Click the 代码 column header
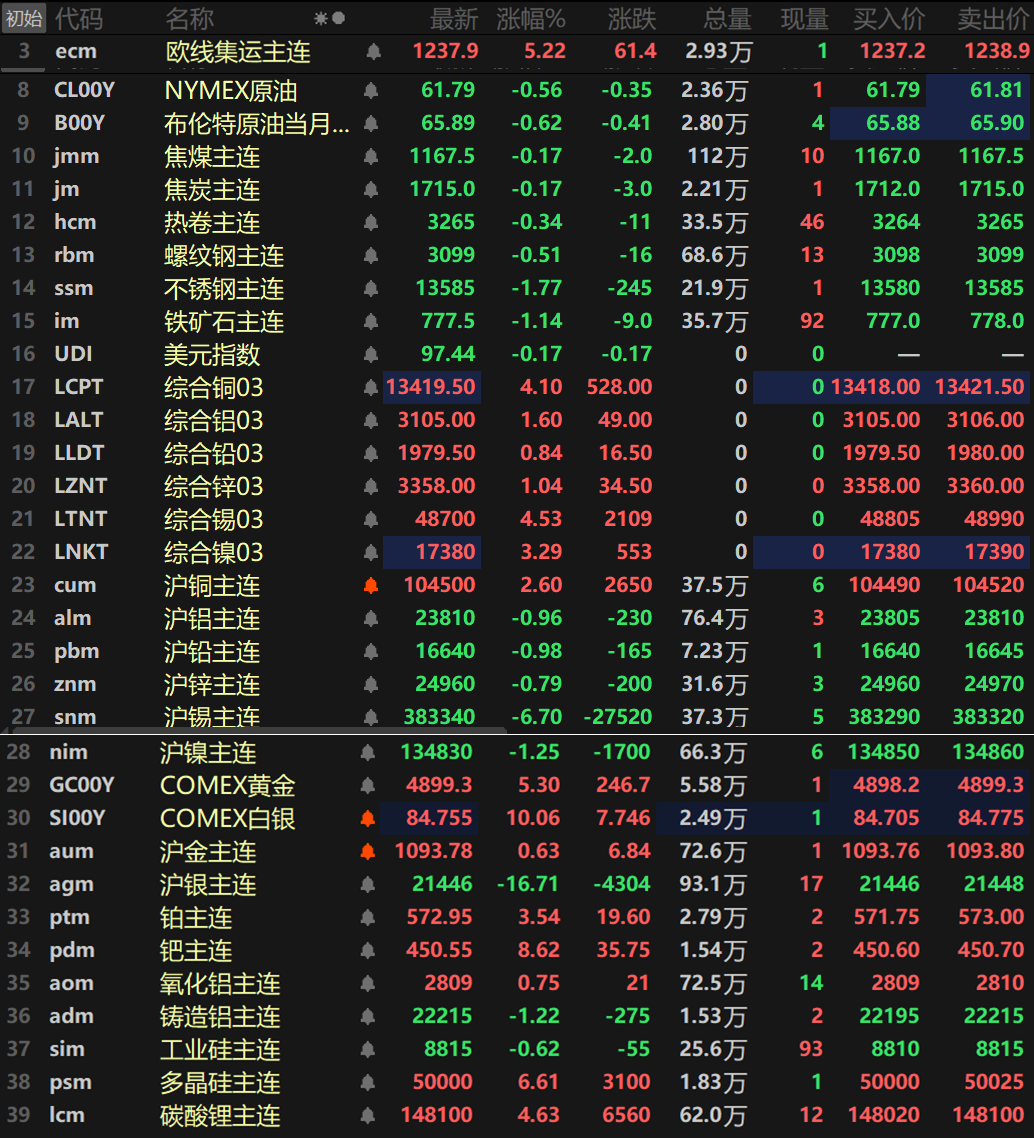This screenshot has height=1138, width=1034. point(78,18)
